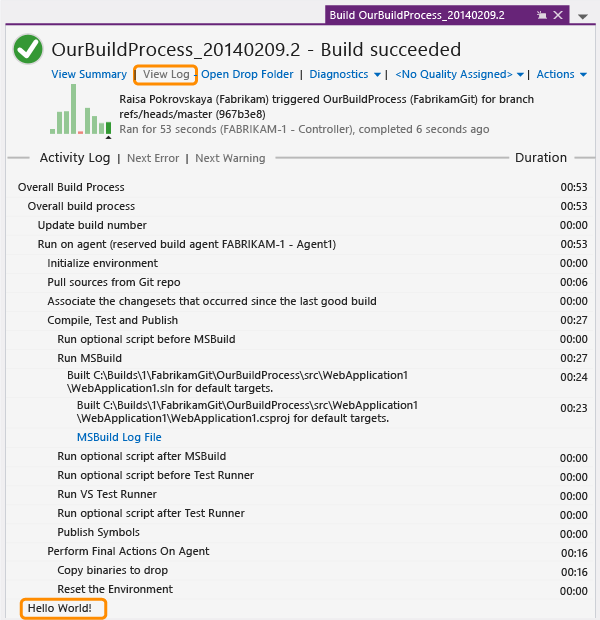Click the Duration column heading

[541, 158]
